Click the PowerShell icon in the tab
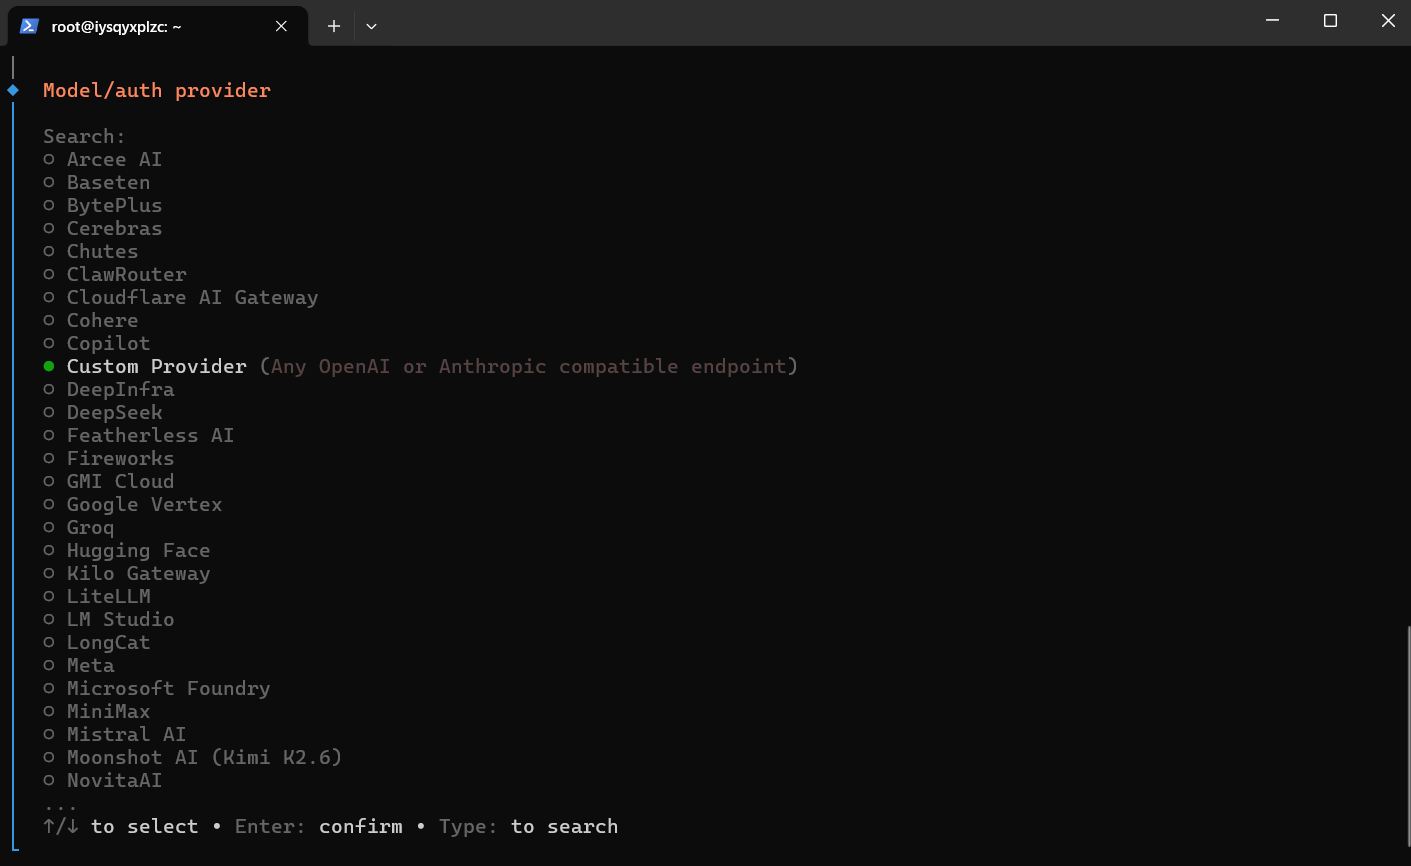1411x866 pixels. tap(29, 26)
